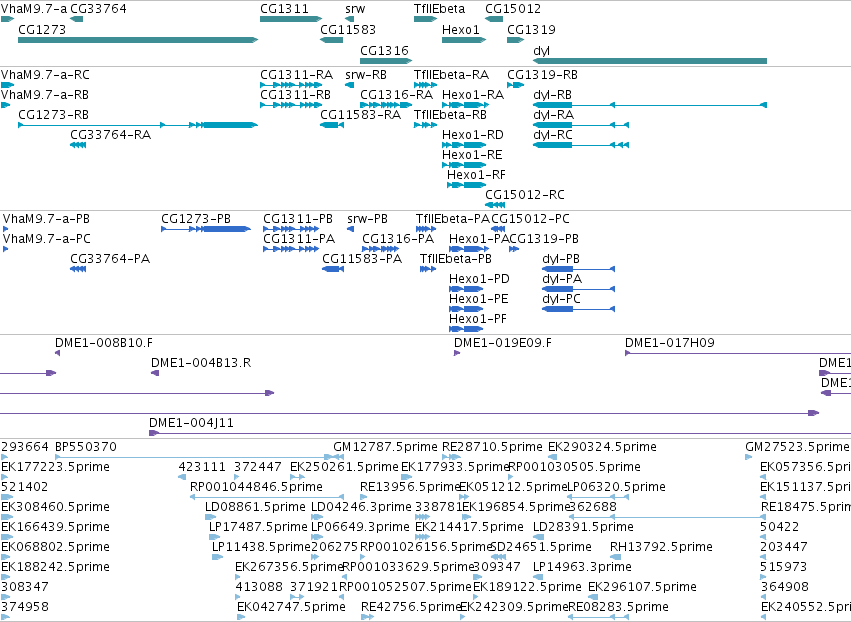
Task: Click the srw-RB transcript label
Action: click(366, 75)
